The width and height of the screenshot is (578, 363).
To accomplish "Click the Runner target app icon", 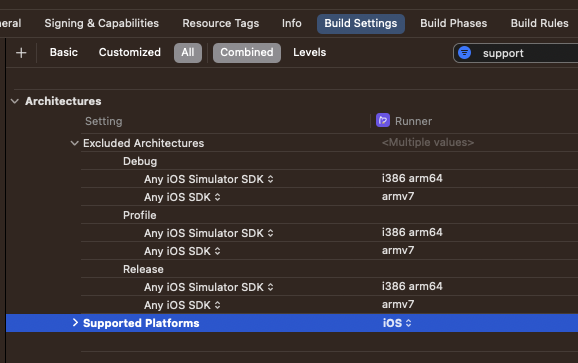I will pos(383,121).
